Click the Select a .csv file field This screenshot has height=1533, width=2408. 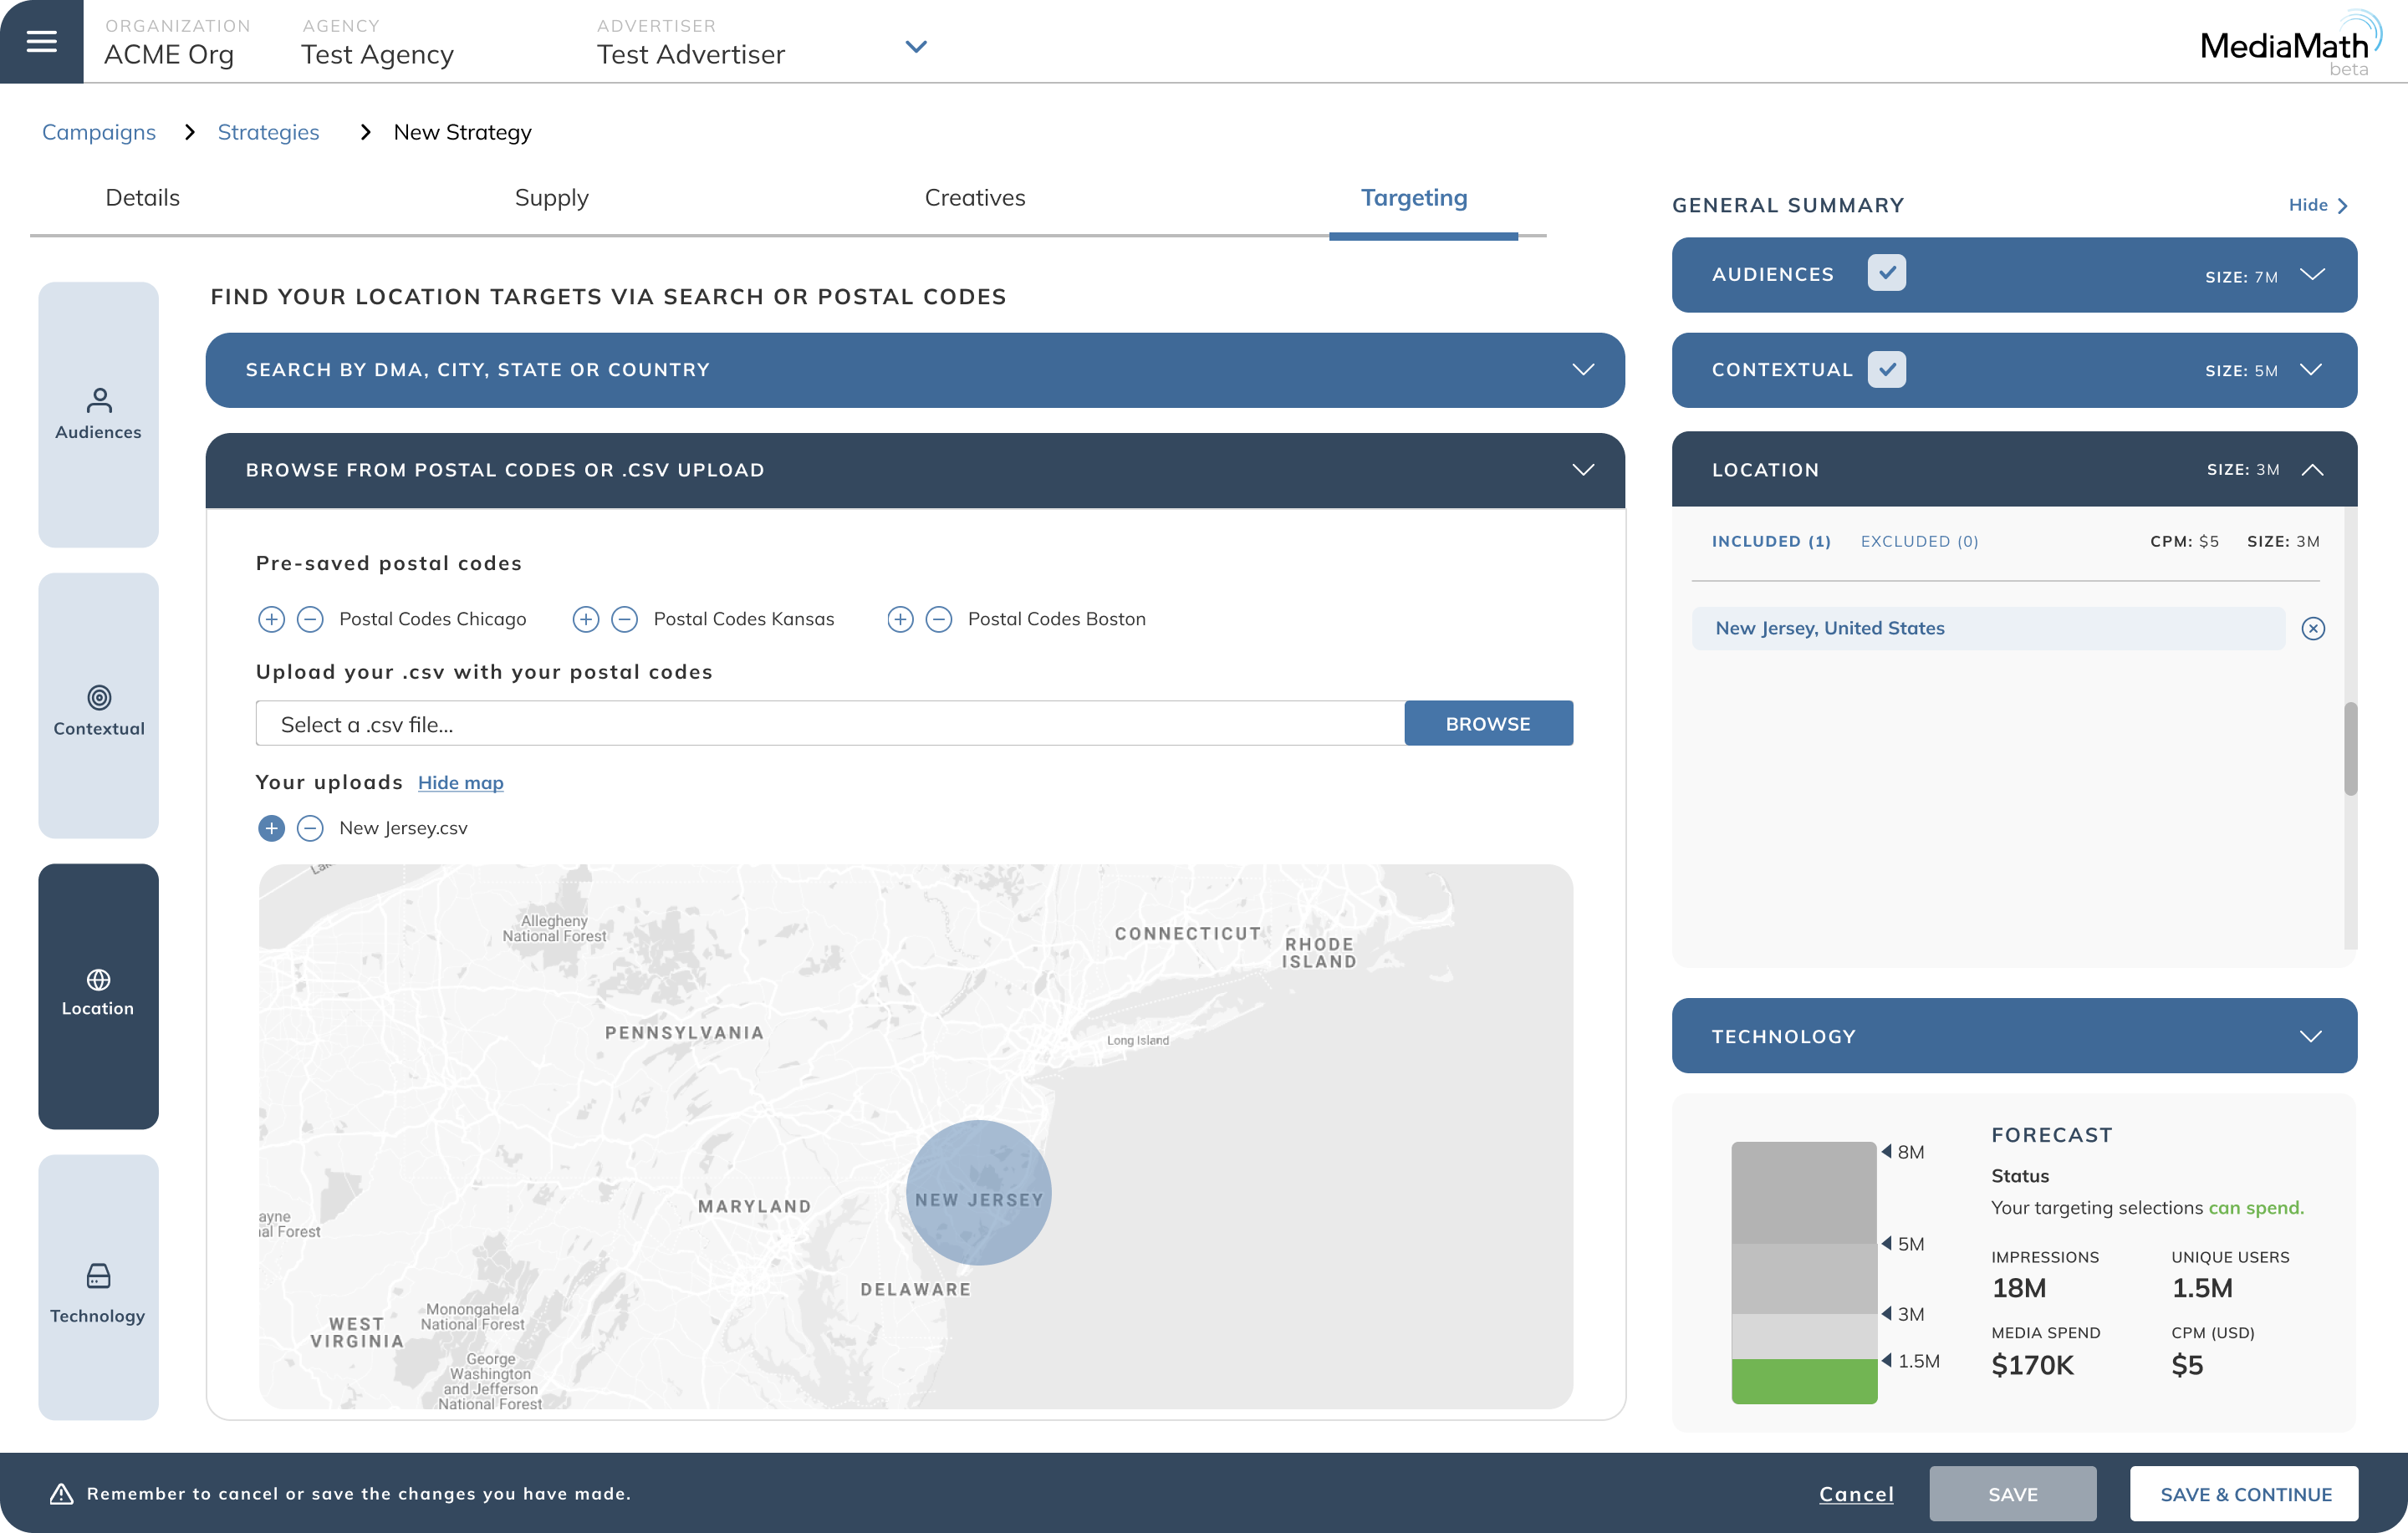pyautogui.click(x=829, y=724)
